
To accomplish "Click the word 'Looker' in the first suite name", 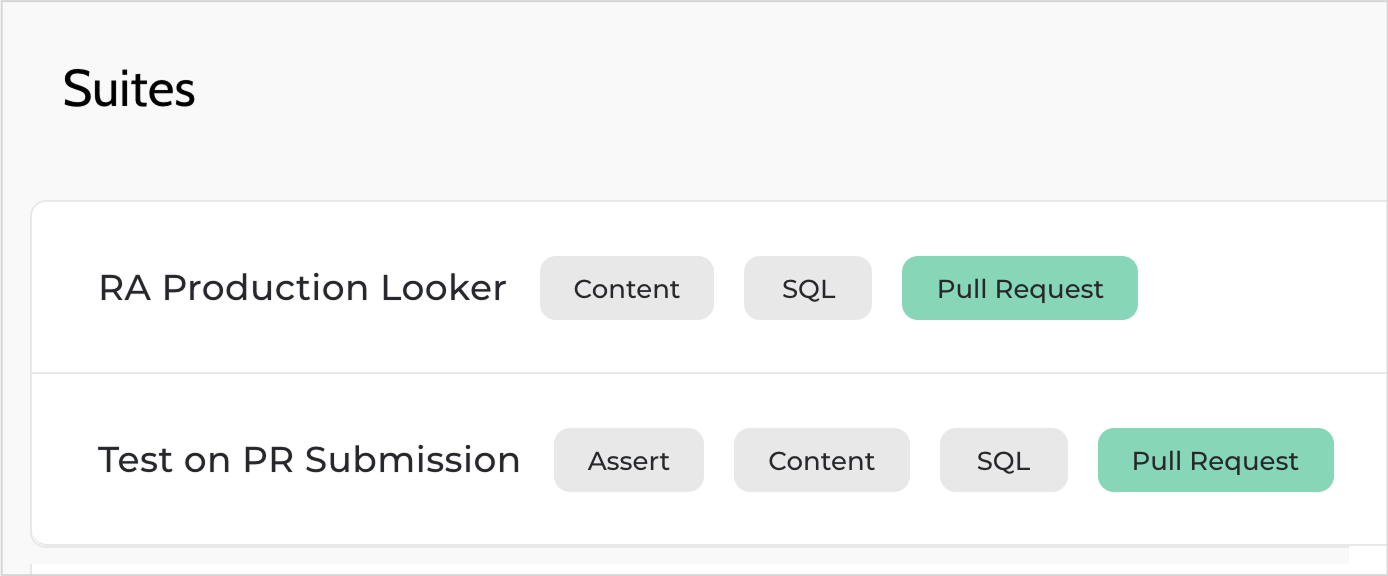I will point(444,288).
